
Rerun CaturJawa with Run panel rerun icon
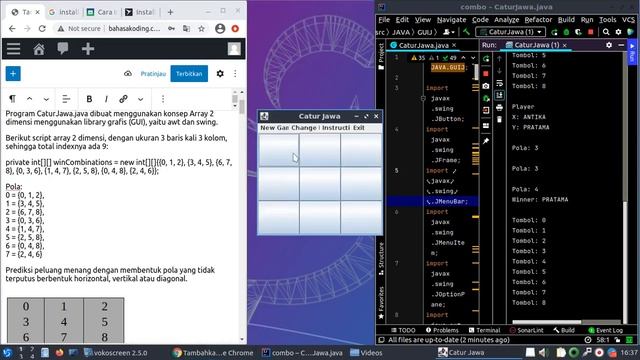[486, 59]
